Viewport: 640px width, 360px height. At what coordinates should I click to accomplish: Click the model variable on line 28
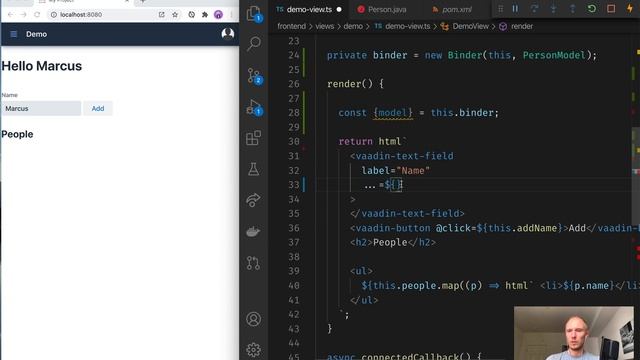[x=393, y=113]
